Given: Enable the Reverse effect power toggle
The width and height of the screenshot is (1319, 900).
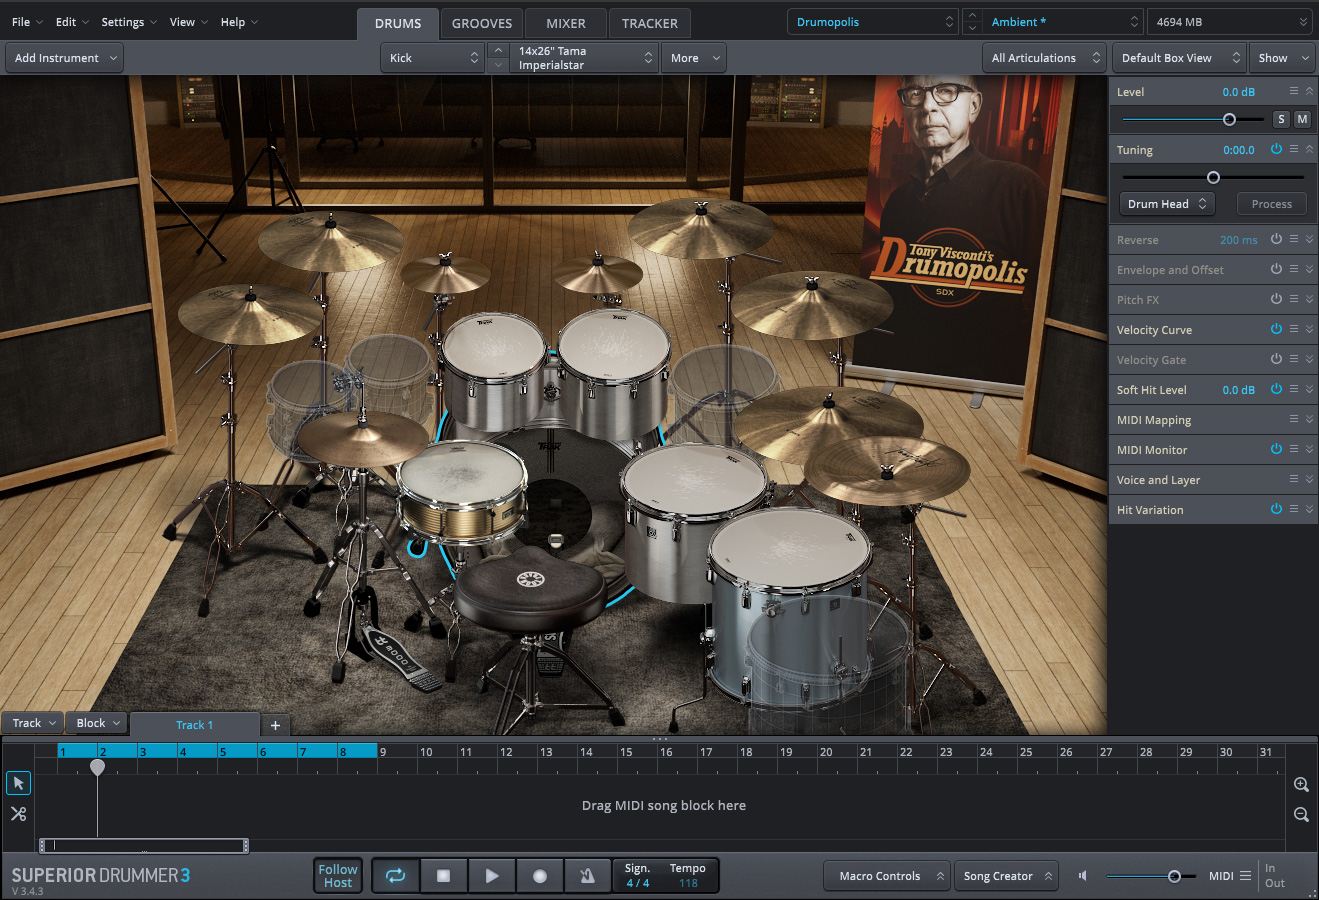Looking at the screenshot, I should [1276, 239].
